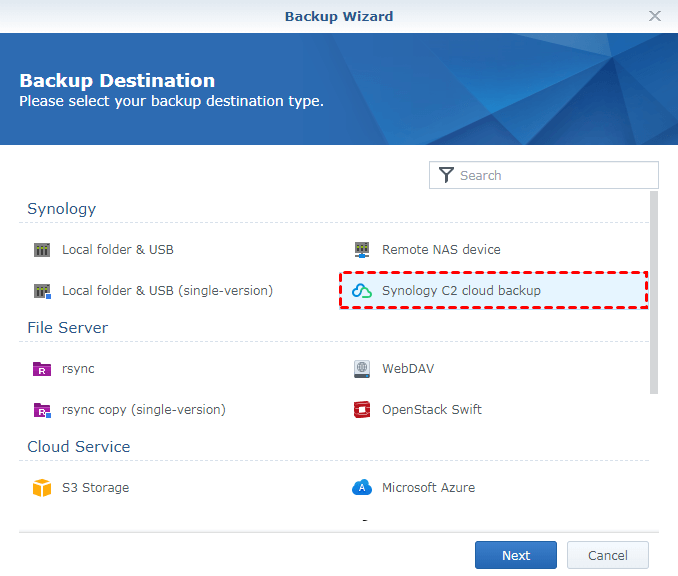
Task: Click the blue Microsoft Azure icon
Action: click(362, 488)
